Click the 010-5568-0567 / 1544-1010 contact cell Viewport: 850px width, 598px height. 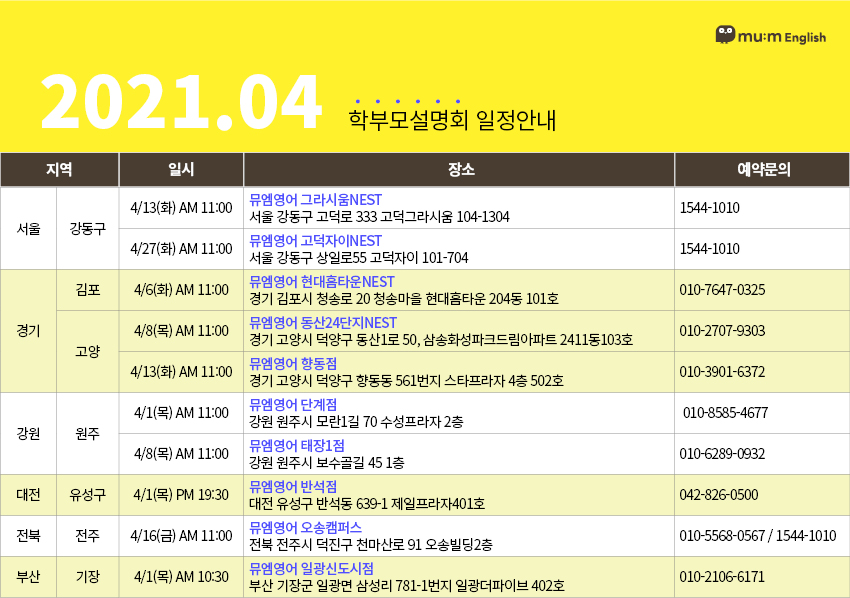762,536
